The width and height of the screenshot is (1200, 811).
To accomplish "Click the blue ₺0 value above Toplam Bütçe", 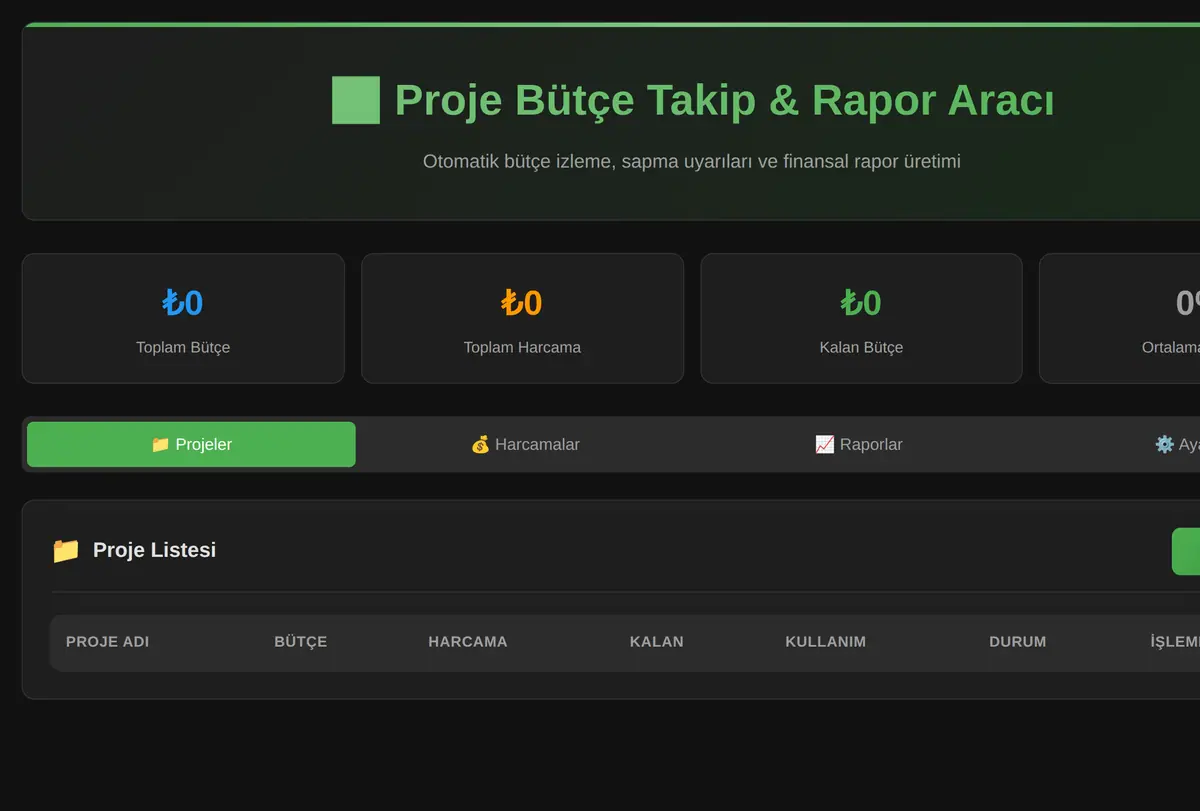I will 183,303.
